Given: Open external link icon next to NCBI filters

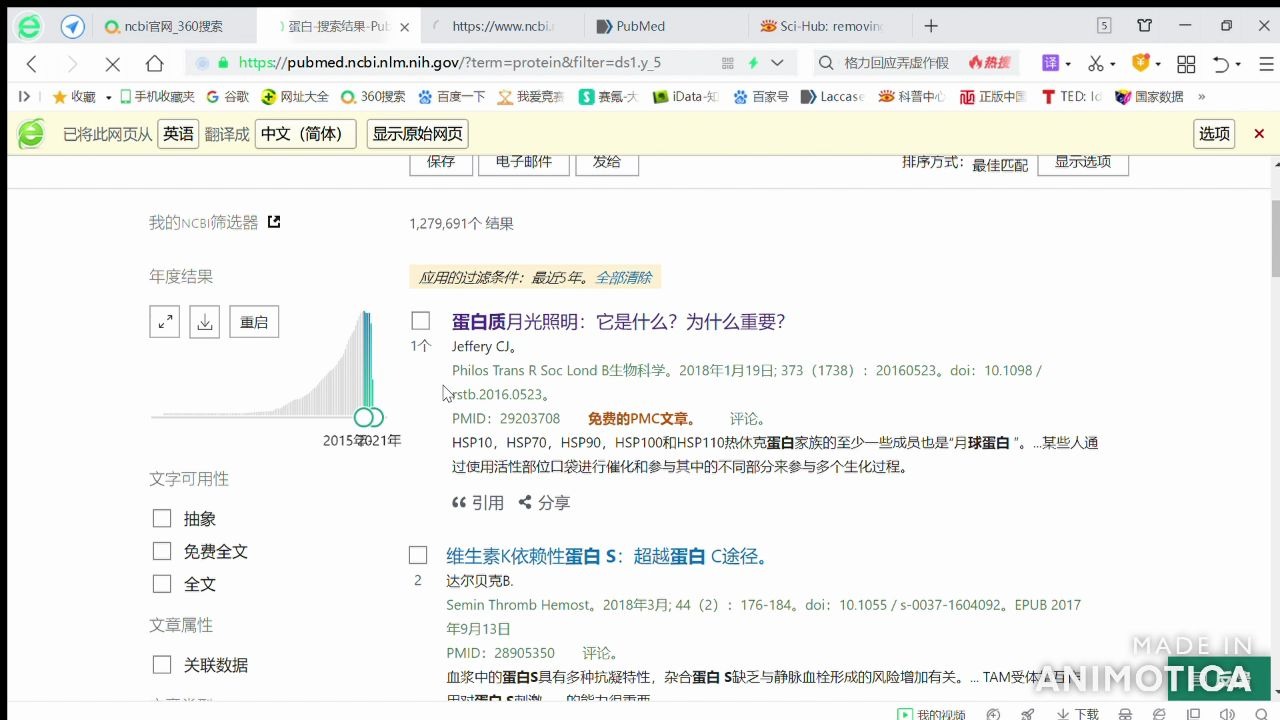Looking at the screenshot, I should [274, 222].
